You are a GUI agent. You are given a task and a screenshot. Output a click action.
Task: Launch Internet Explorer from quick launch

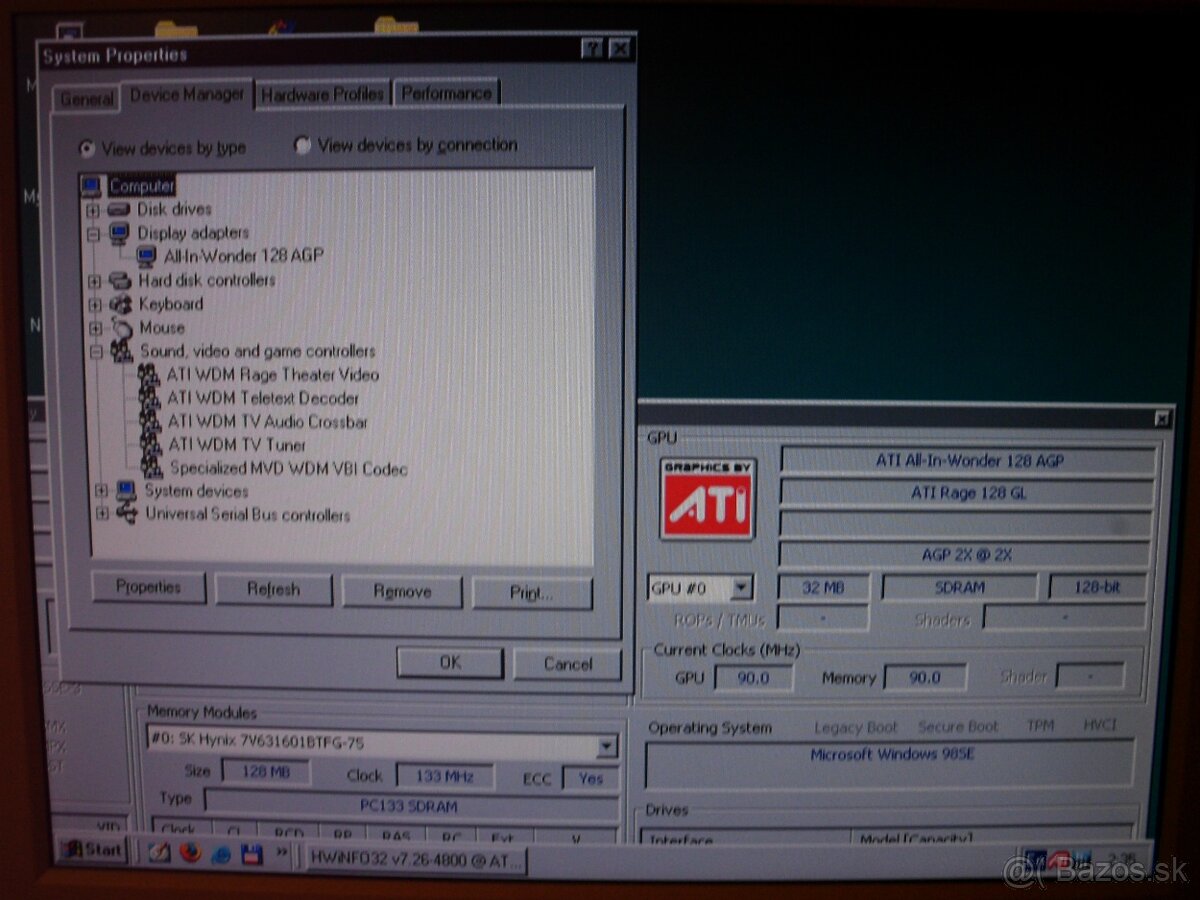click(221, 854)
